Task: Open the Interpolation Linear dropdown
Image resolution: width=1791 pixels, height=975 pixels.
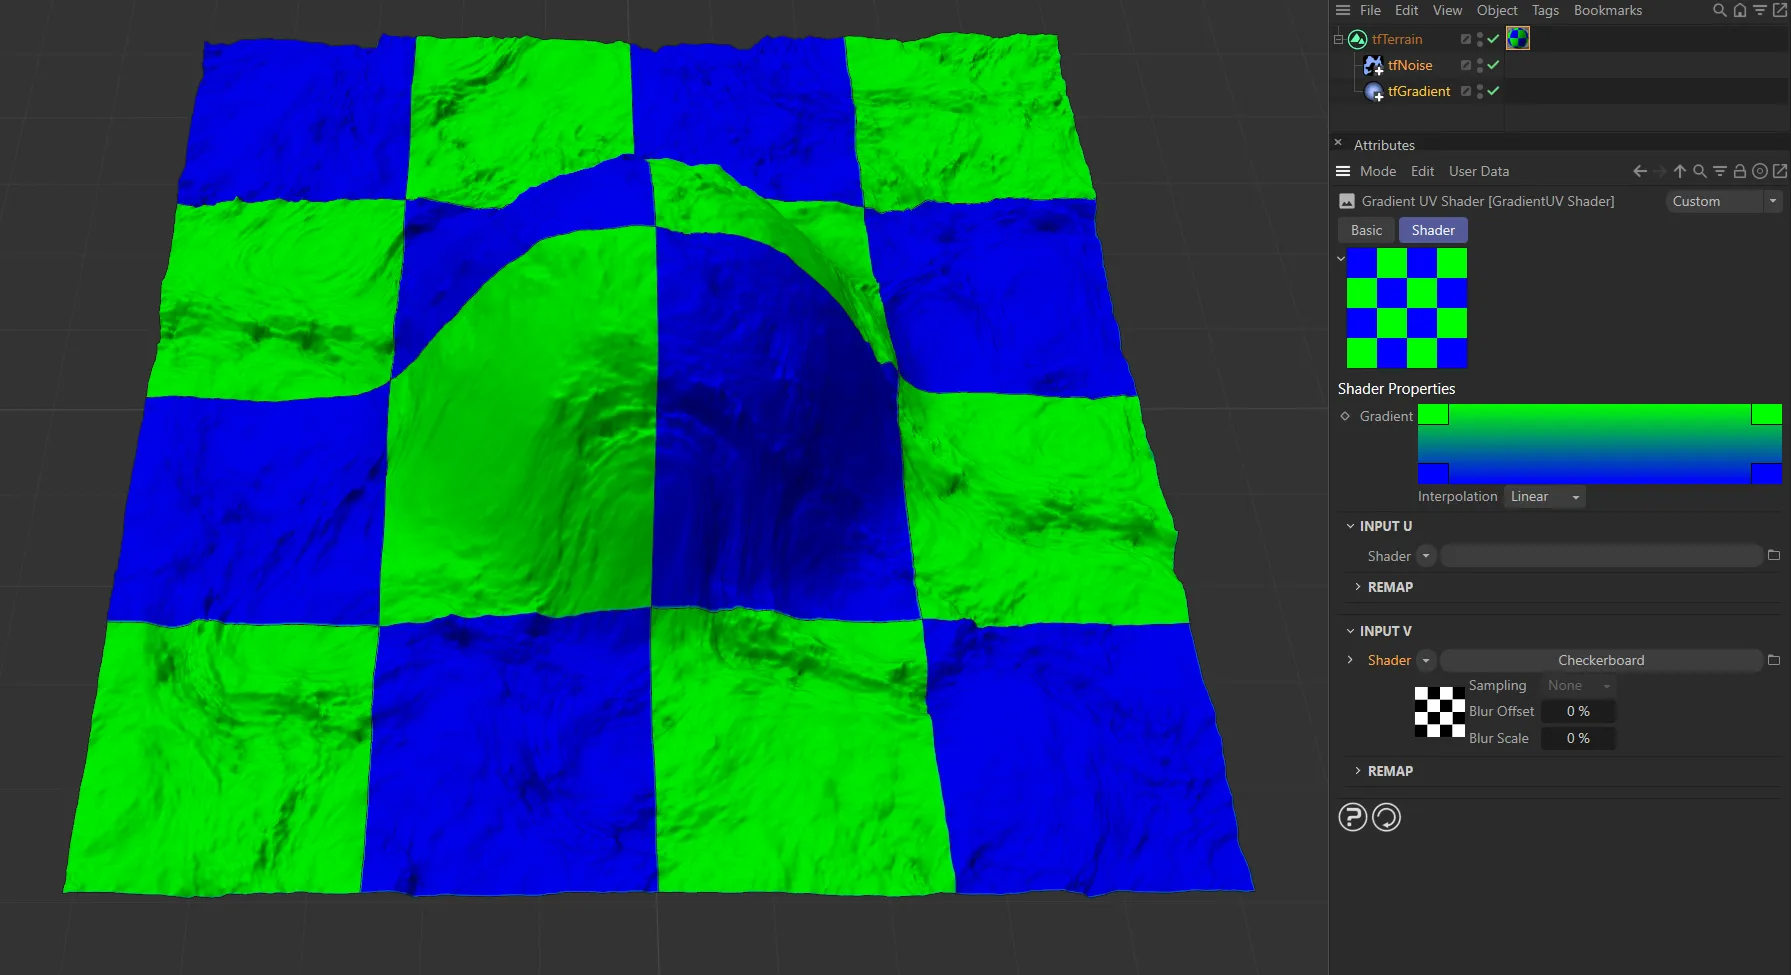Action: (x=1545, y=497)
